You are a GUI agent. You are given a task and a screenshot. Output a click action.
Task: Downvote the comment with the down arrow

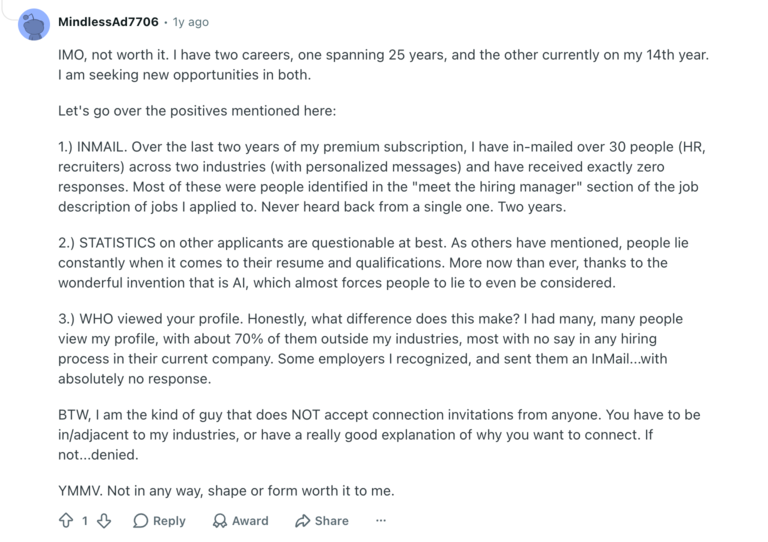(x=104, y=520)
